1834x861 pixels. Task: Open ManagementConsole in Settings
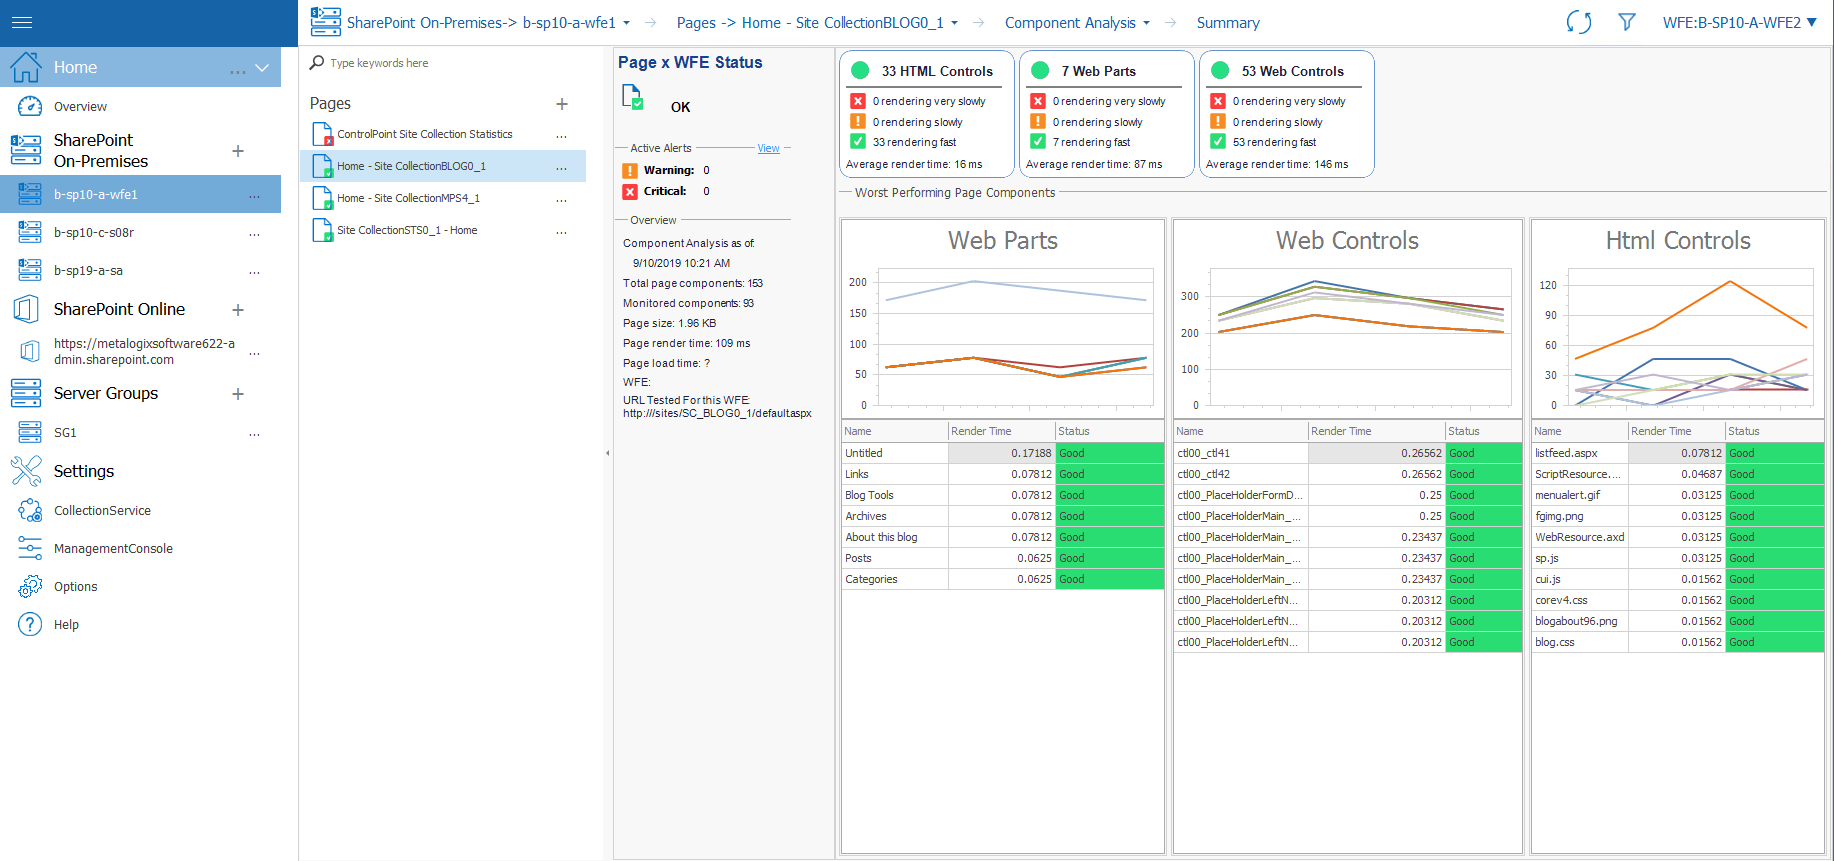coord(113,549)
